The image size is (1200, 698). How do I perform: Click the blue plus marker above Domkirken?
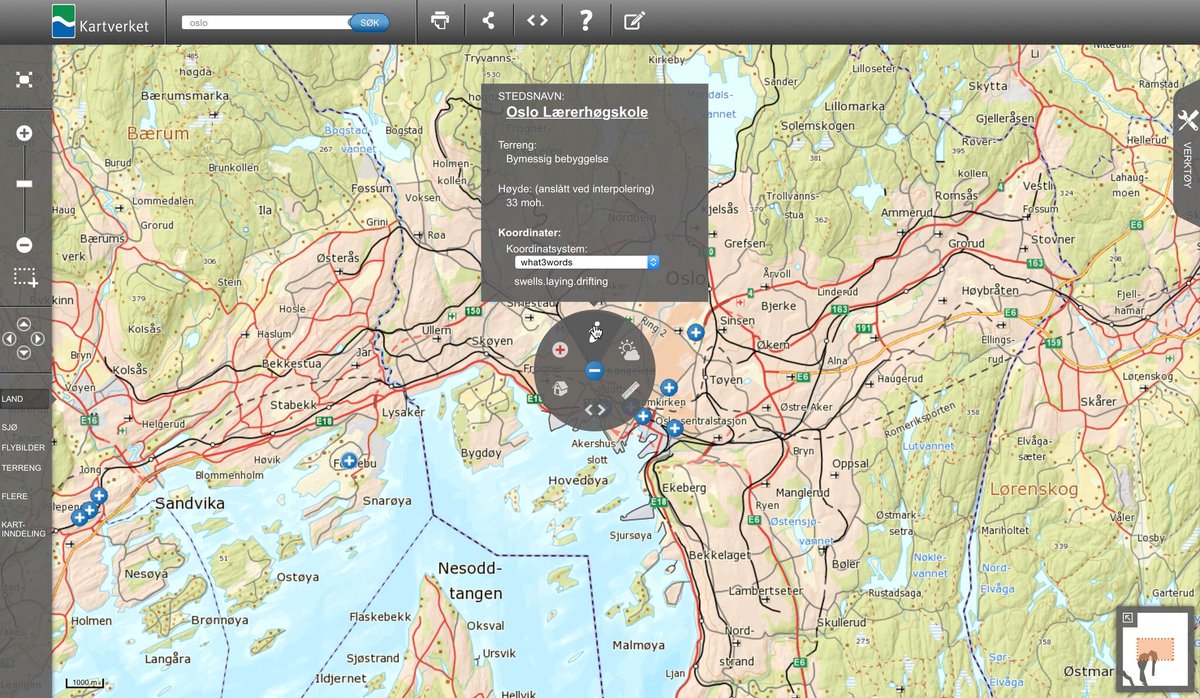click(x=669, y=387)
